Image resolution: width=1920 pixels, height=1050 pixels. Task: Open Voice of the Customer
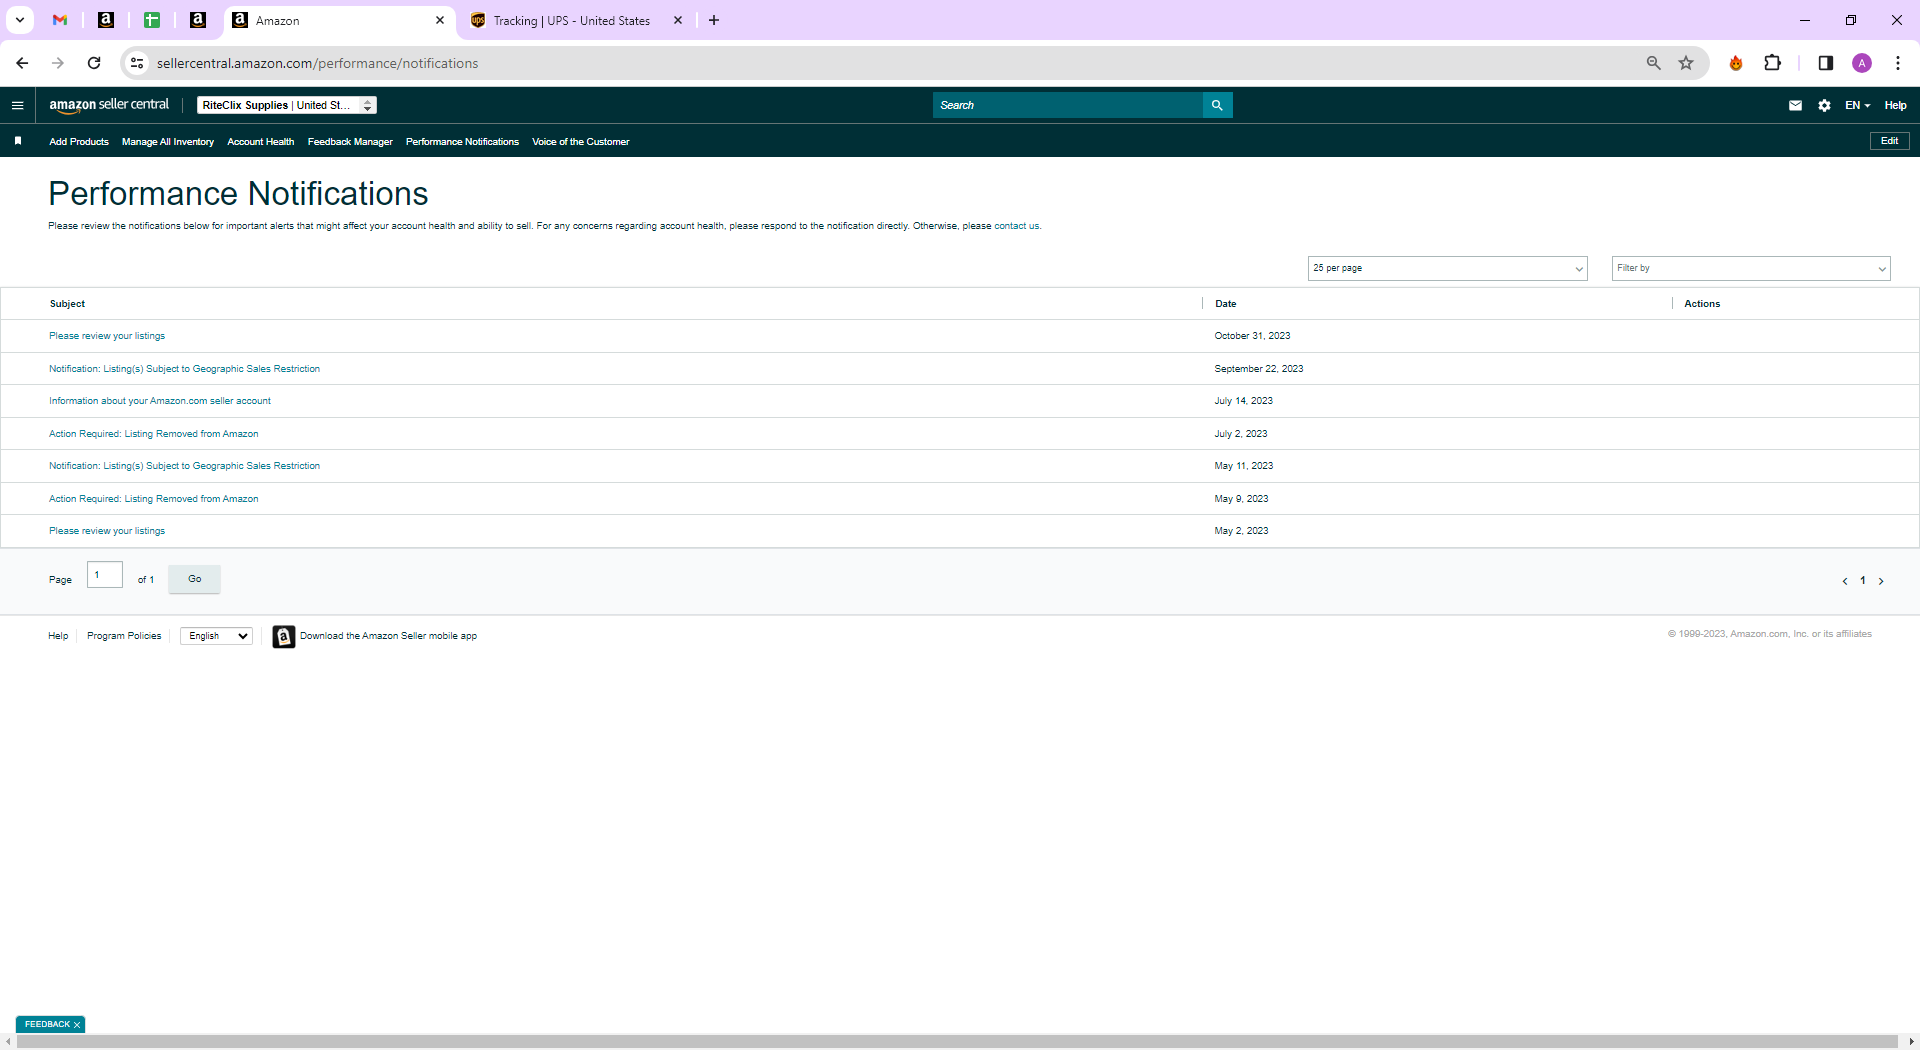point(581,142)
